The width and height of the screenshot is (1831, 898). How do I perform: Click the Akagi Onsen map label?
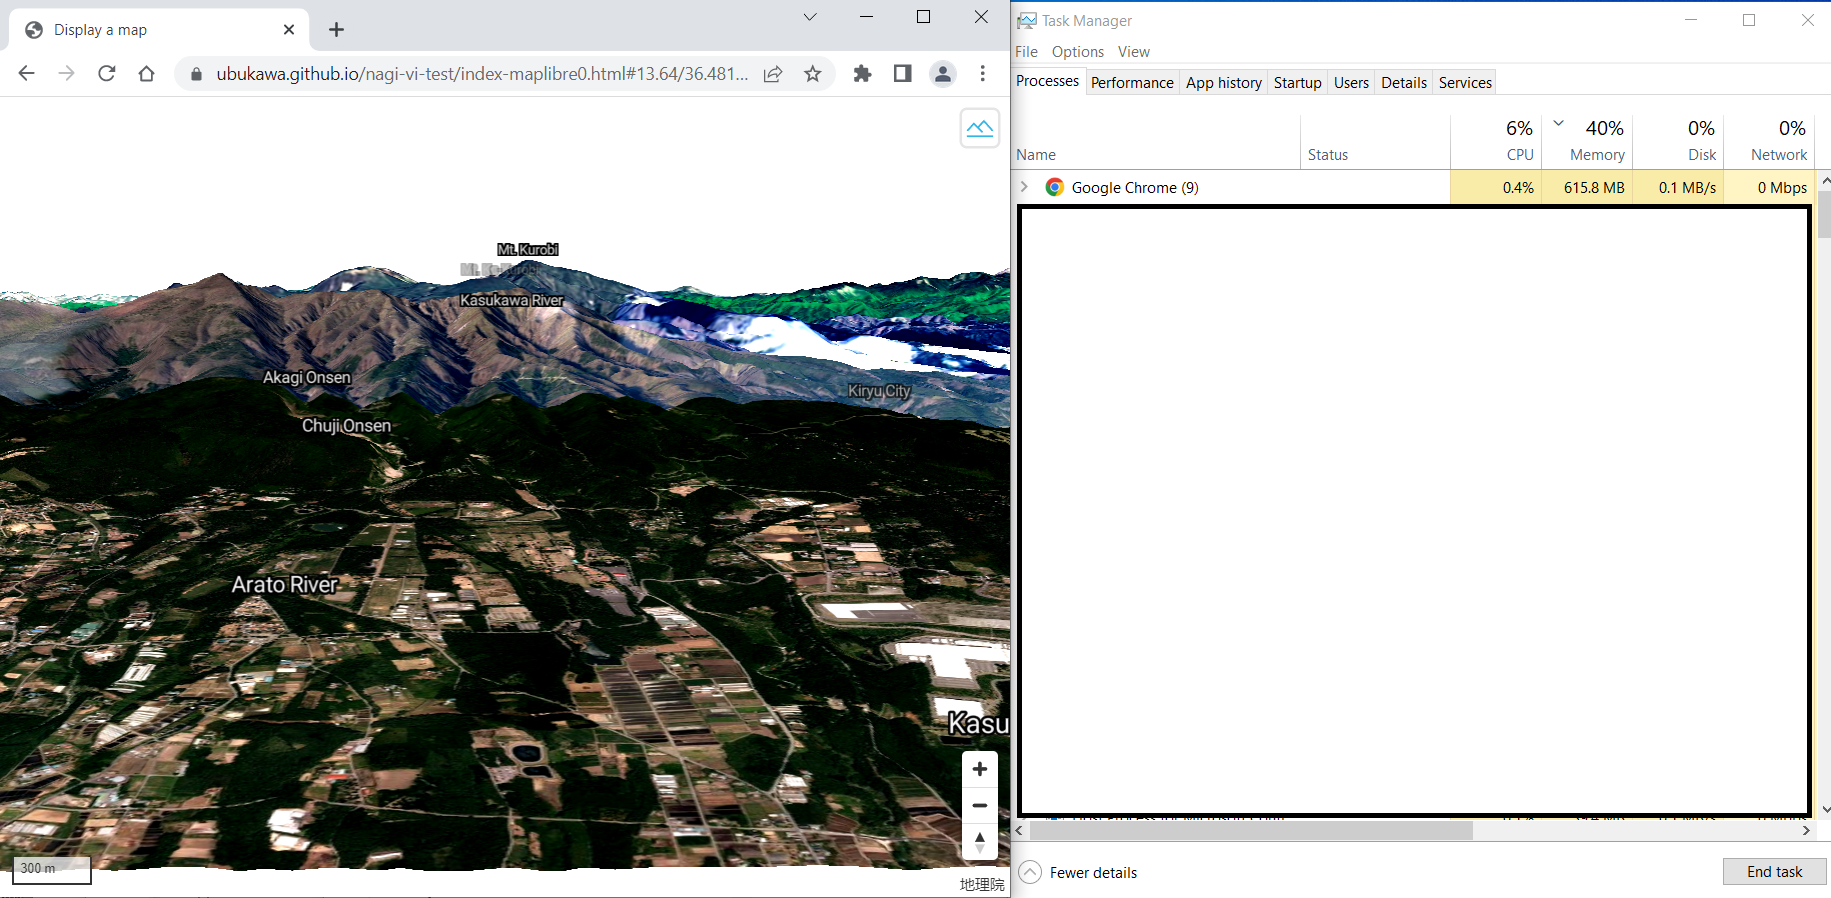click(x=307, y=377)
